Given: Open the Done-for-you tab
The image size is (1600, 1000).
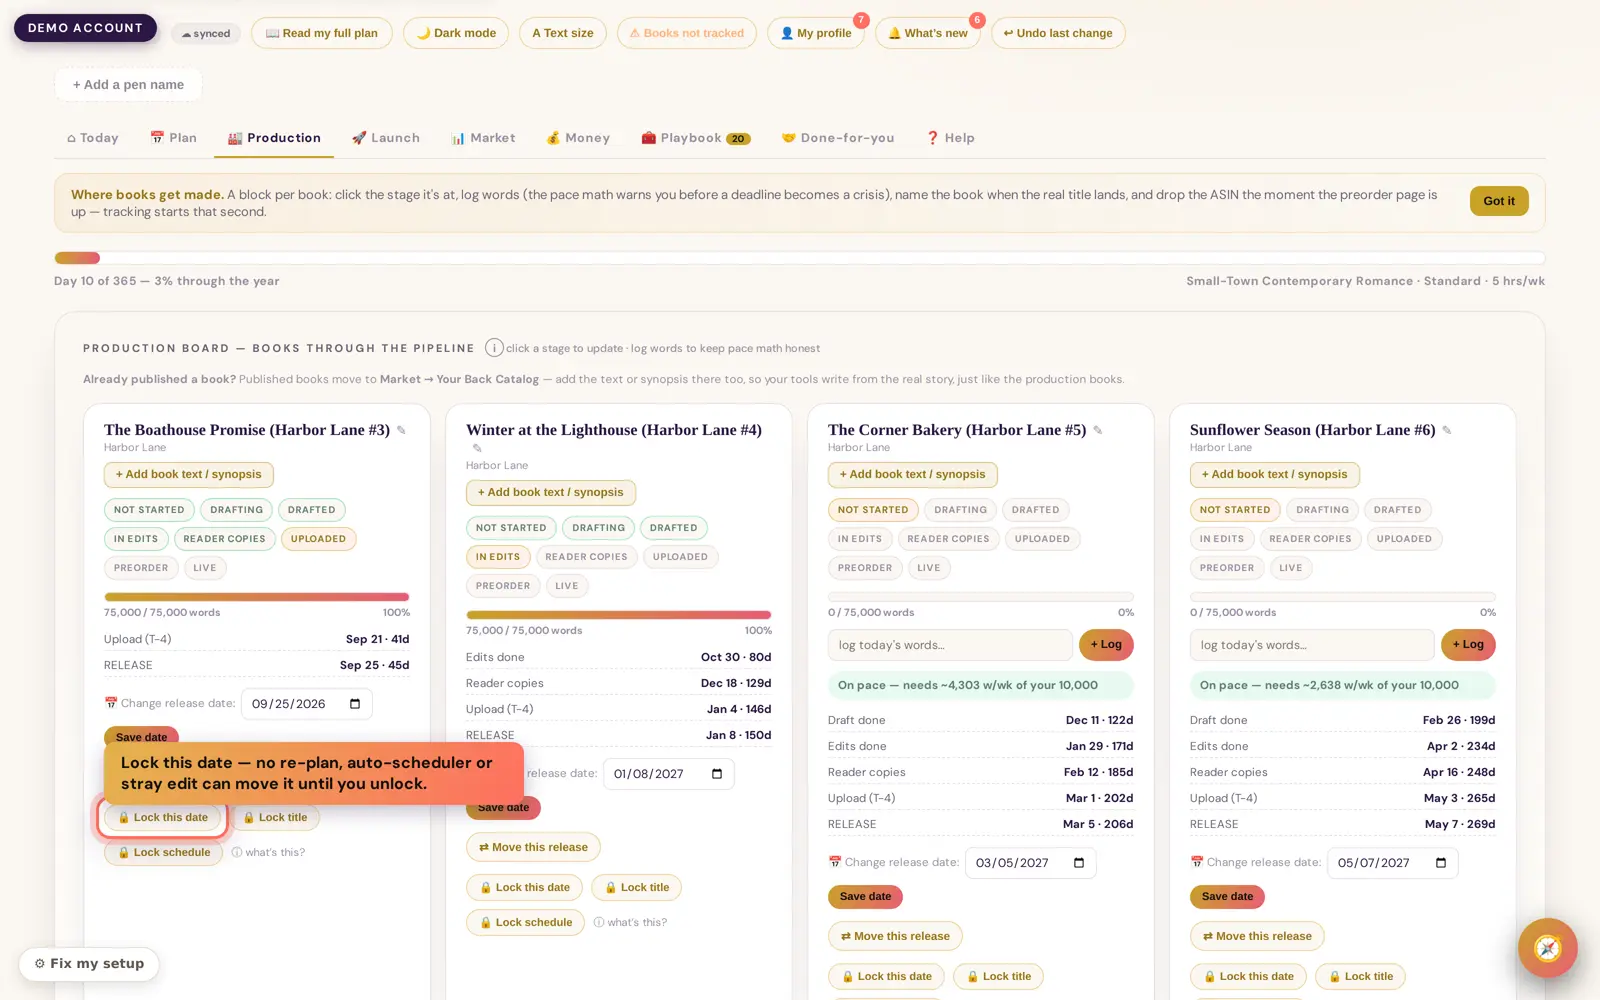Looking at the screenshot, I should pos(838,138).
